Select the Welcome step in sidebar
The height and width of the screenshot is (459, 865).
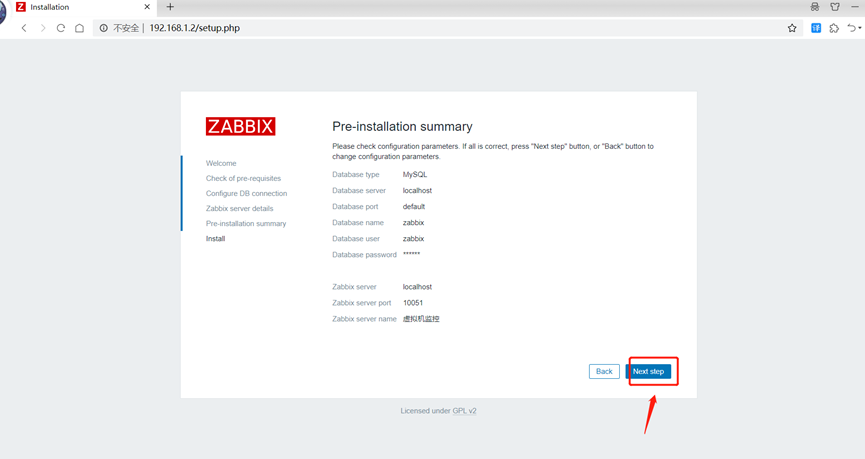click(221, 163)
